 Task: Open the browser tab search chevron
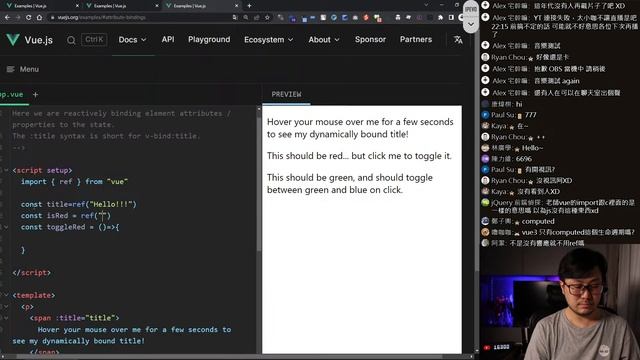pyautogui.click(x=426, y=5)
